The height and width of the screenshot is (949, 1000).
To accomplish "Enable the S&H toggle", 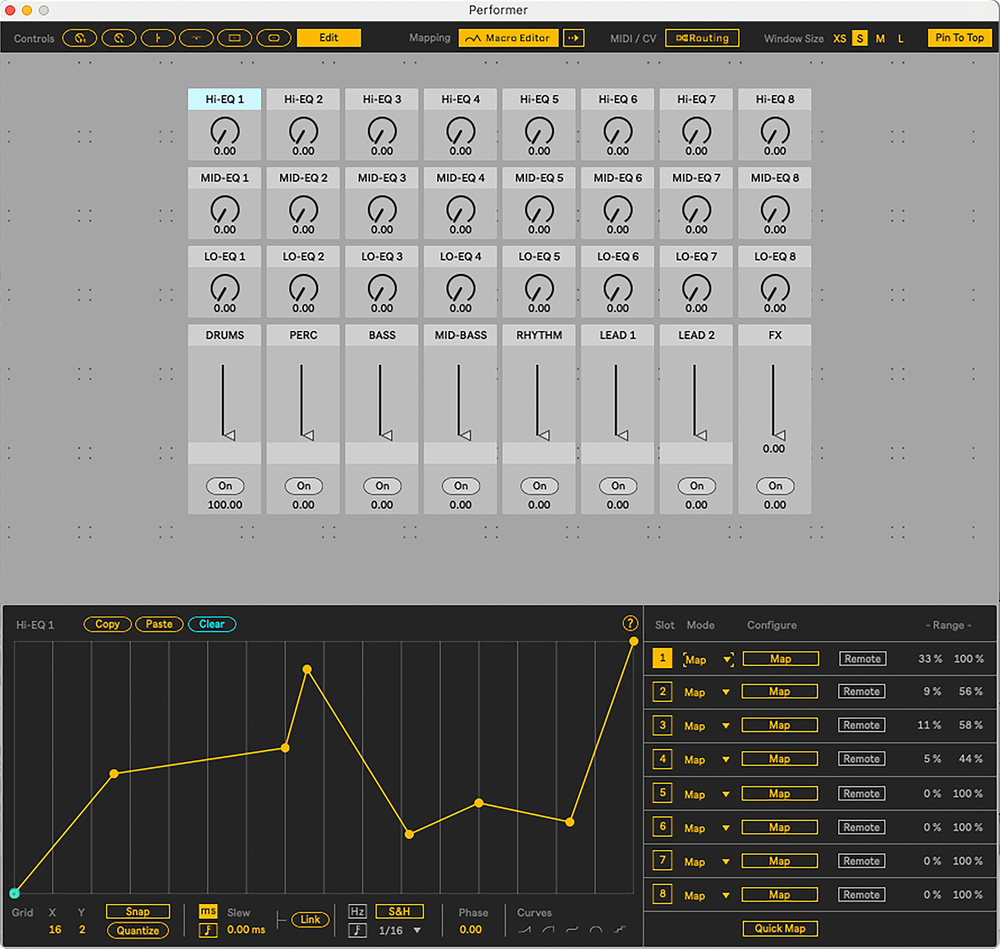I will coord(399,912).
